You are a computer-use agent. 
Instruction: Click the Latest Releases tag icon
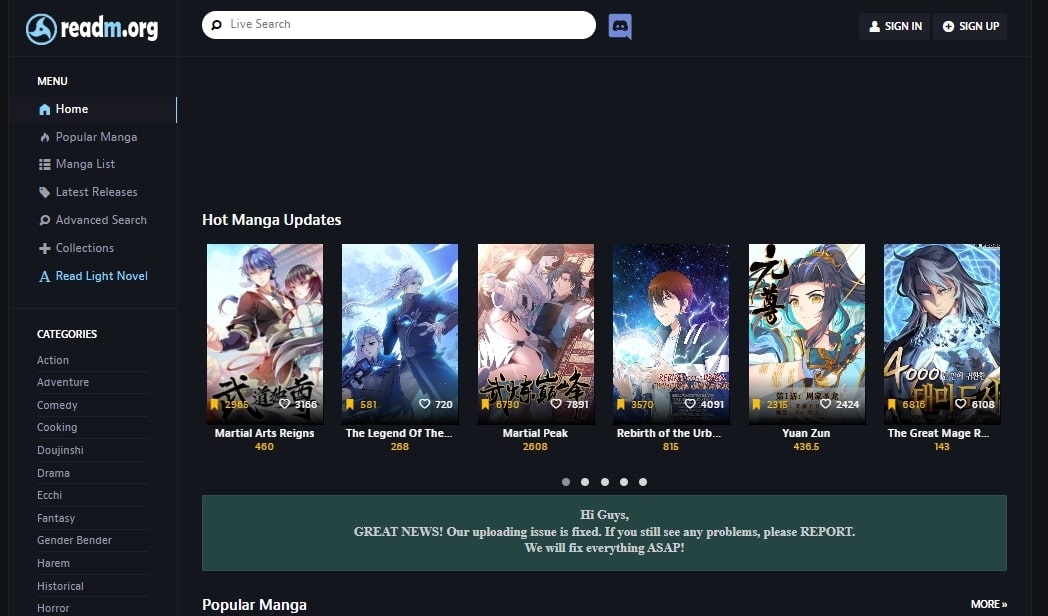click(x=45, y=192)
